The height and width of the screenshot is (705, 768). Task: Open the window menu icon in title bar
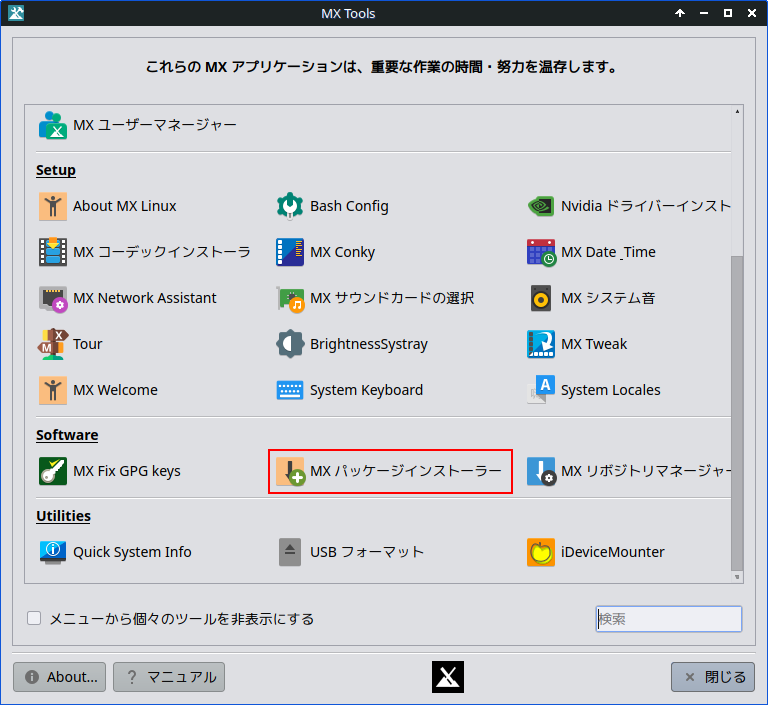pyautogui.click(x=15, y=13)
